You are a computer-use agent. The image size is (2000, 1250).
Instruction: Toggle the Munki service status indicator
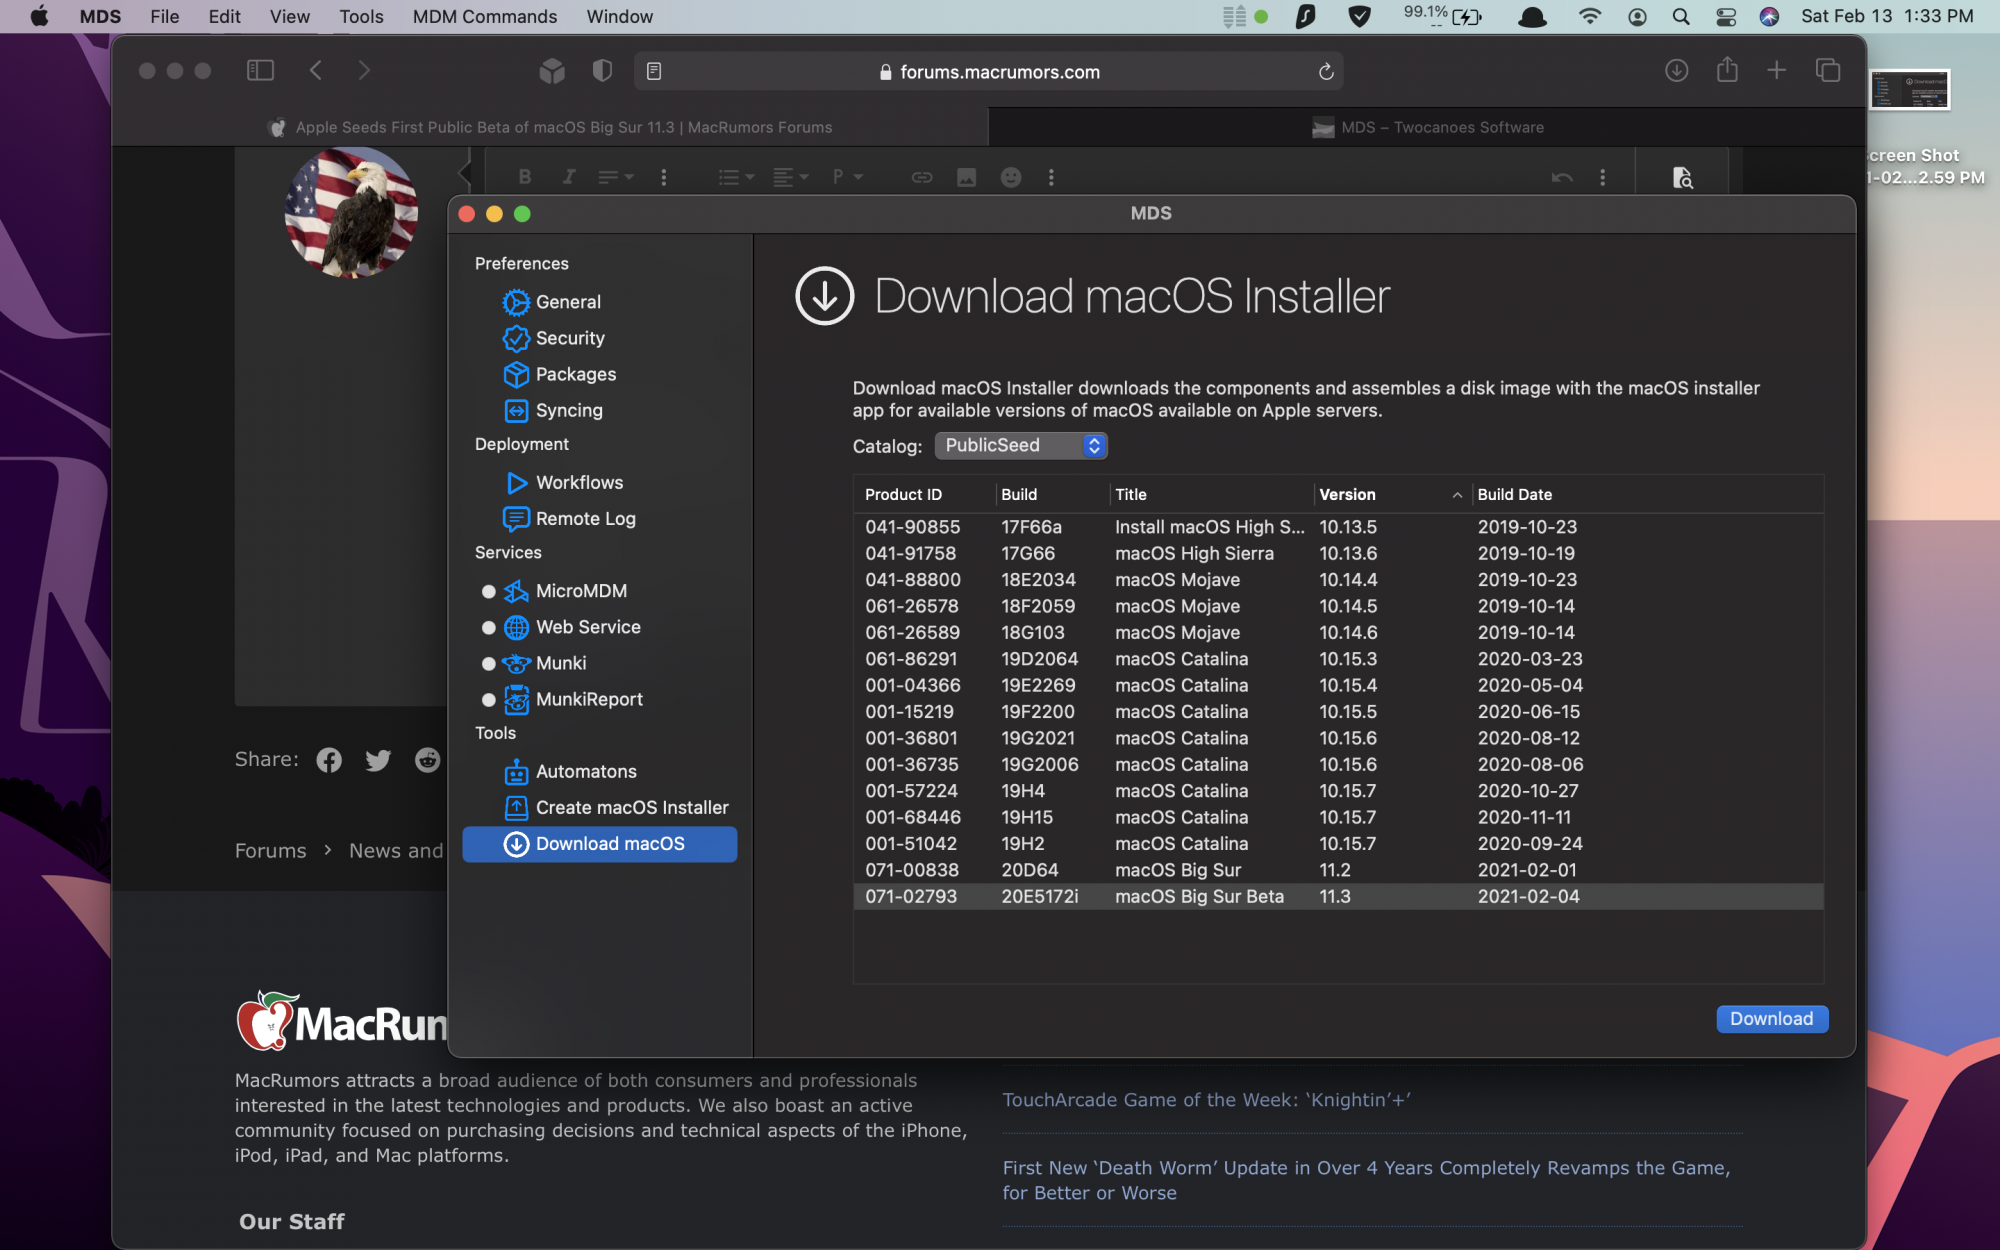pos(488,663)
